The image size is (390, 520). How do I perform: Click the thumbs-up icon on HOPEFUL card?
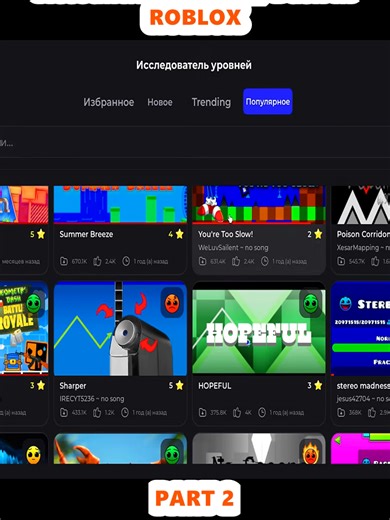point(237,412)
